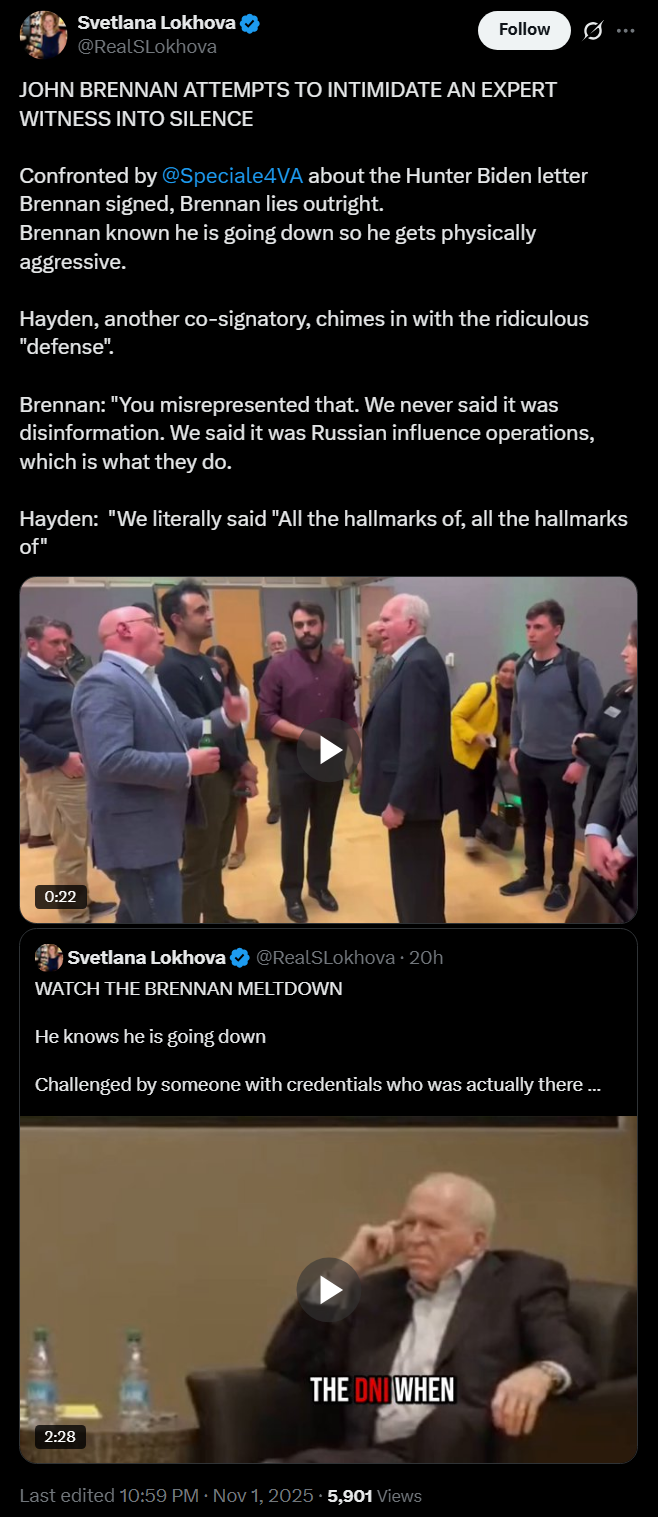Click the verified badge in the quoted post
This screenshot has height=1517, width=658.
pos(240,958)
